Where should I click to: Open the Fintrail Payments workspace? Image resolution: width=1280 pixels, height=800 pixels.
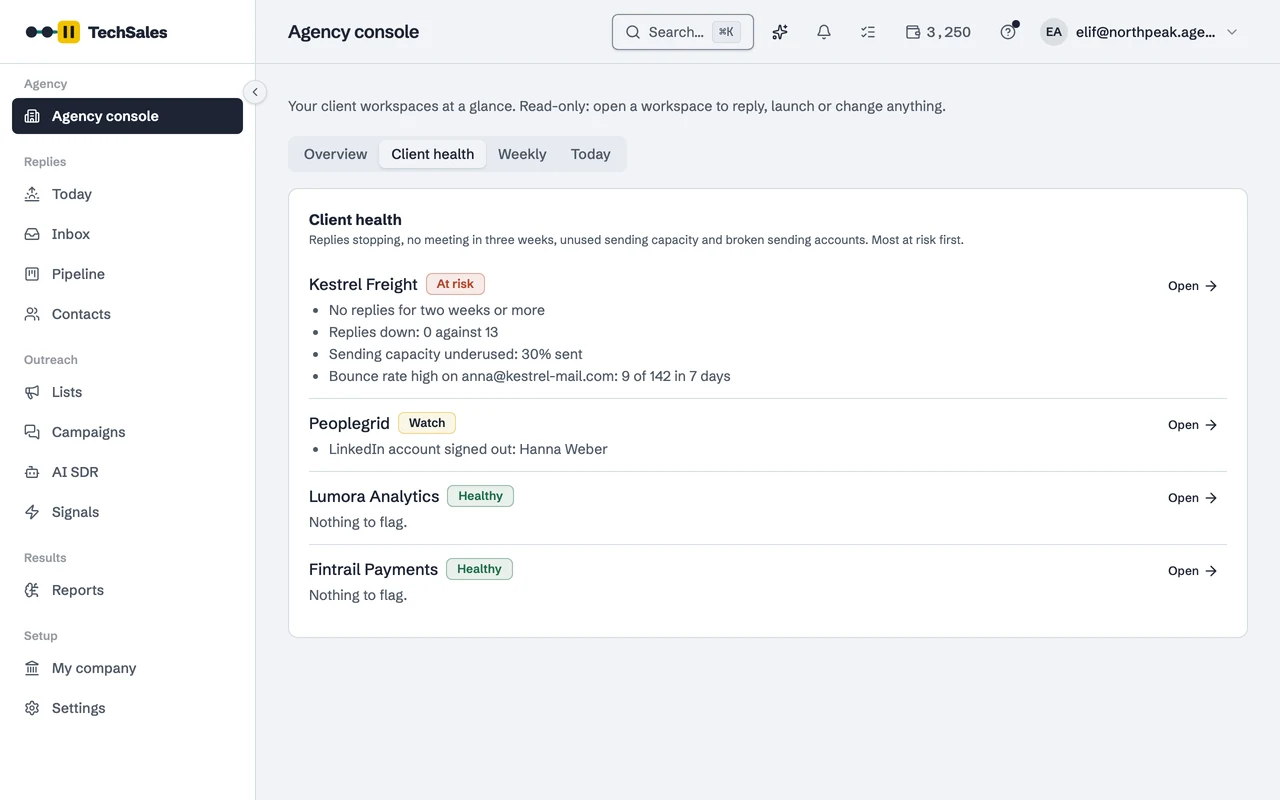(x=1193, y=571)
